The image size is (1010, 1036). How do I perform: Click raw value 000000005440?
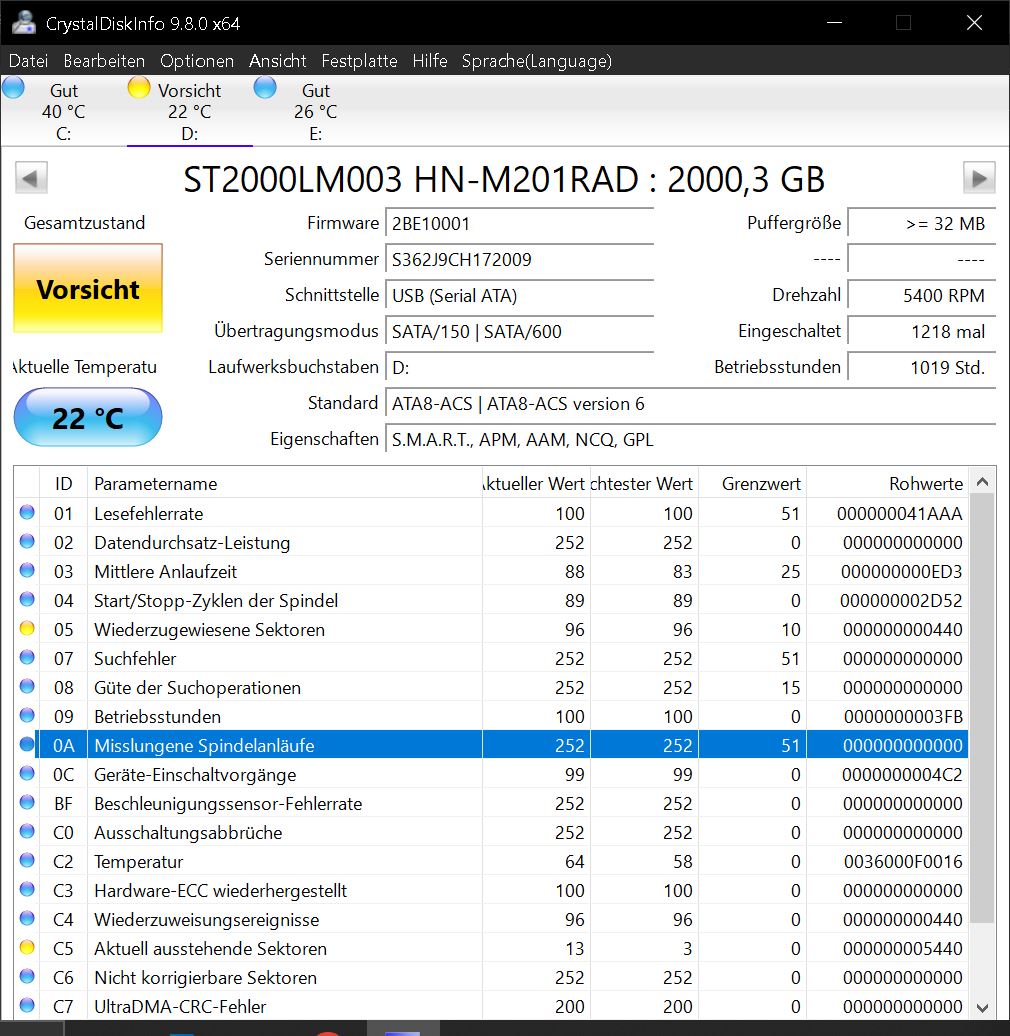point(902,948)
